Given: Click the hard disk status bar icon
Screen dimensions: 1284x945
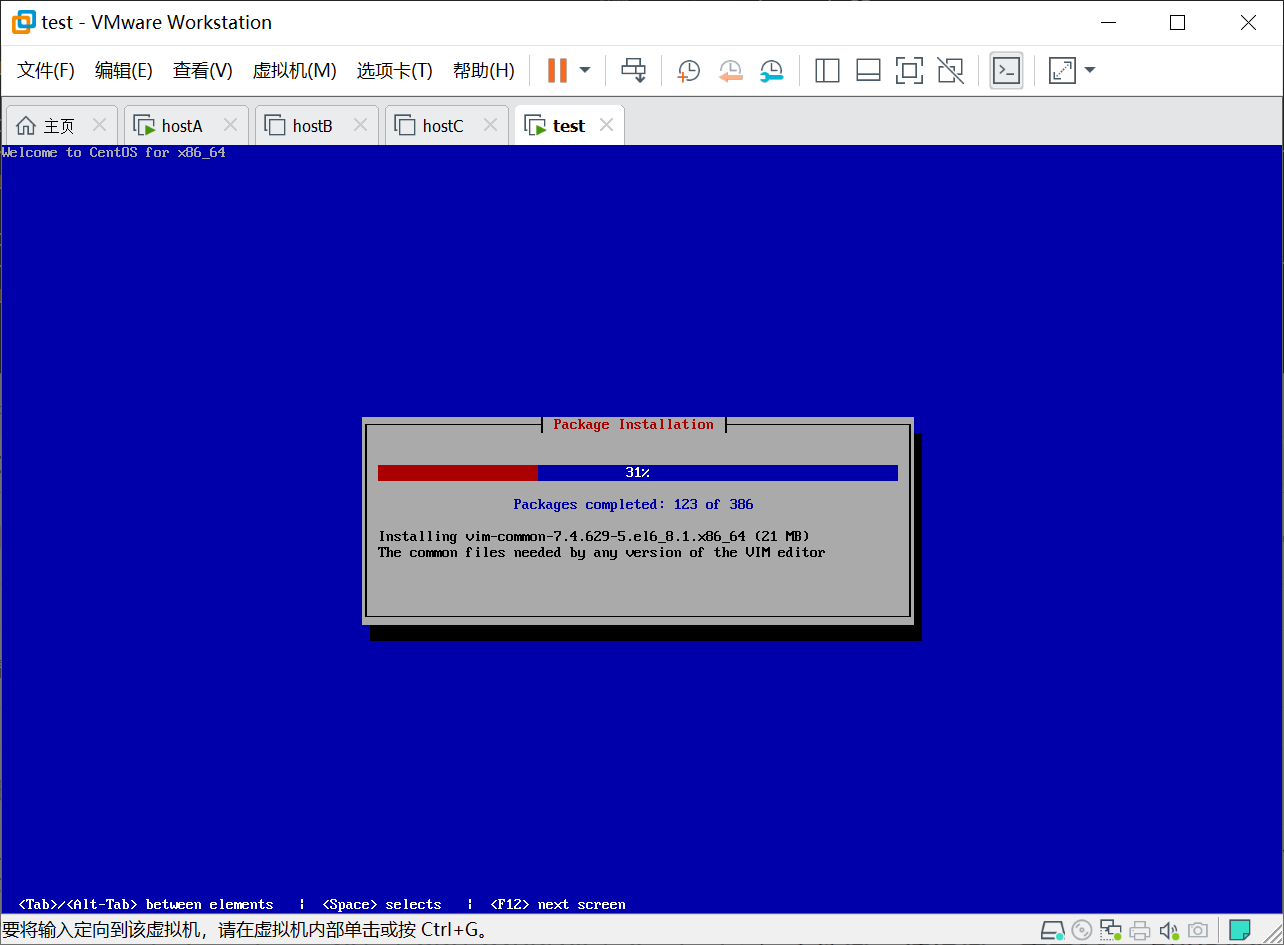Looking at the screenshot, I should click(1053, 931).
